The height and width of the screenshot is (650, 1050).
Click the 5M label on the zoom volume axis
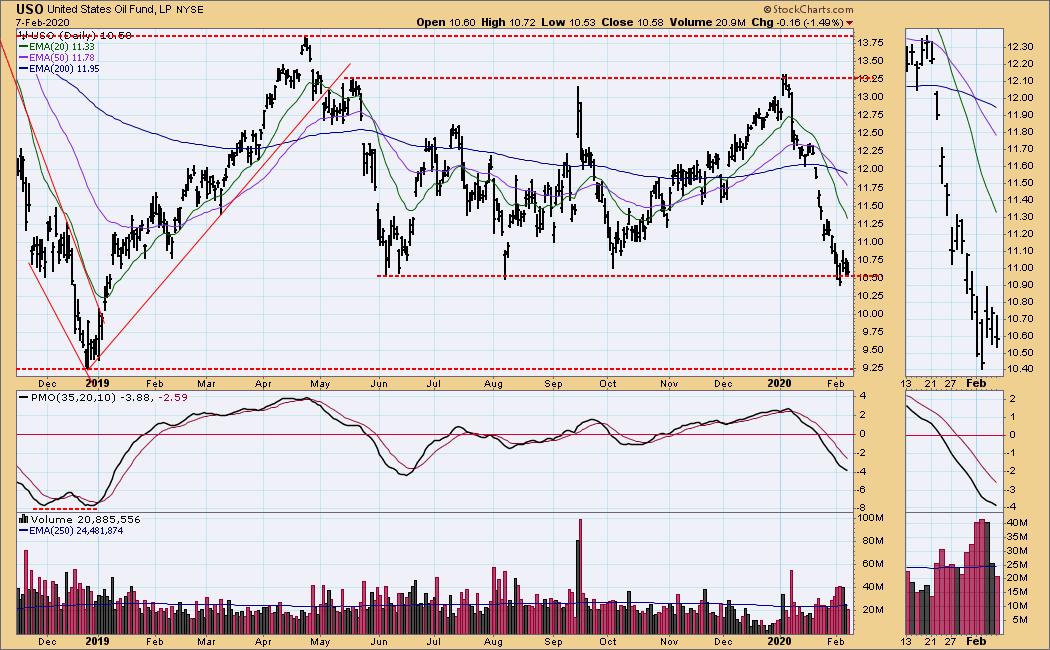(x=1021, y=620)
